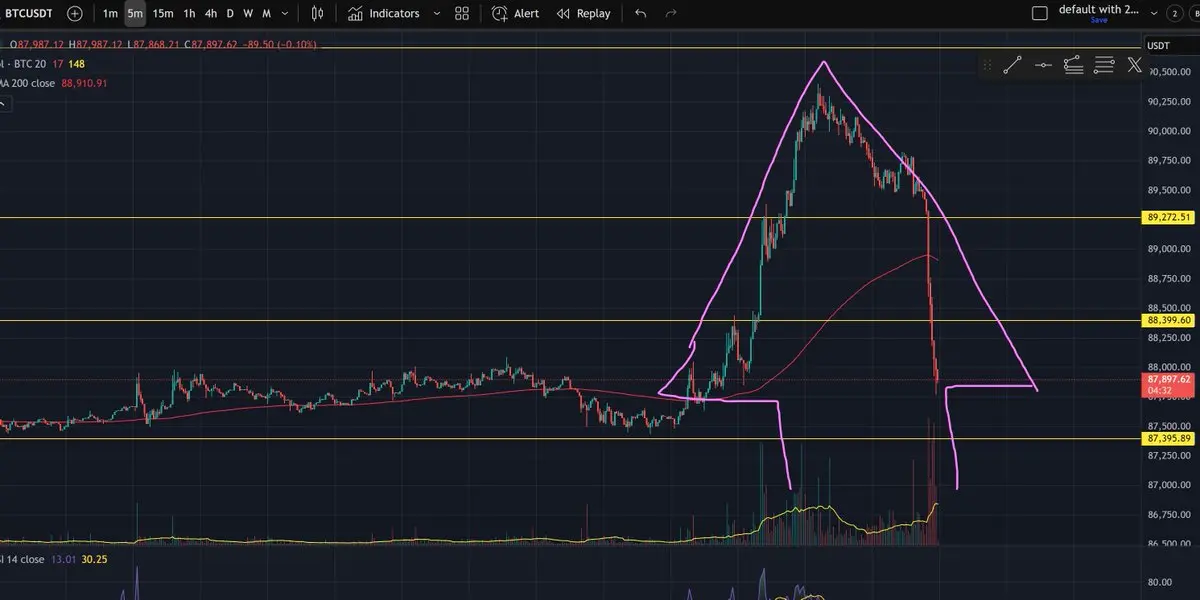Choose the 1h timeframe
Image resolution: width=1200 pixels, height=600 pixels.
coord(189,14)
